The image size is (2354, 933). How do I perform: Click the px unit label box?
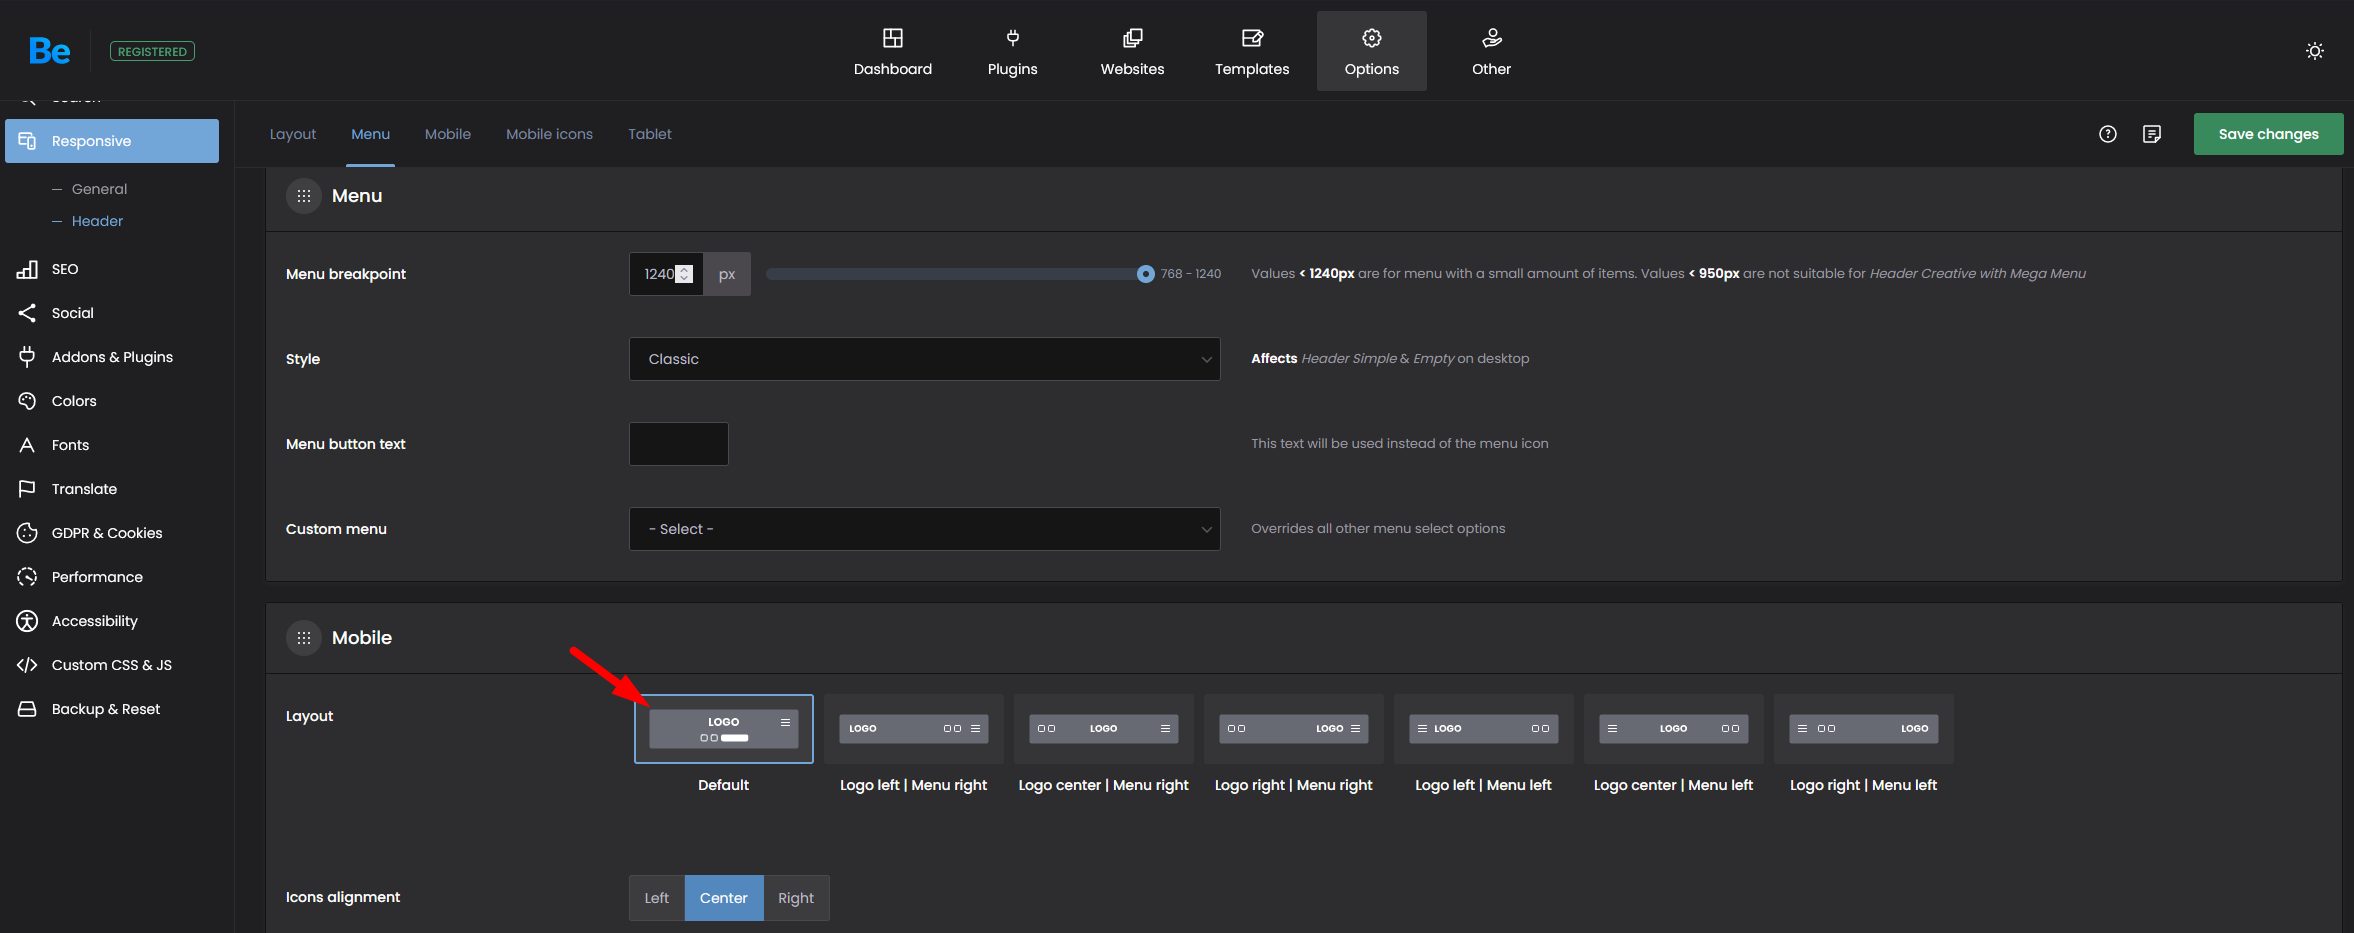pos(727,274)
